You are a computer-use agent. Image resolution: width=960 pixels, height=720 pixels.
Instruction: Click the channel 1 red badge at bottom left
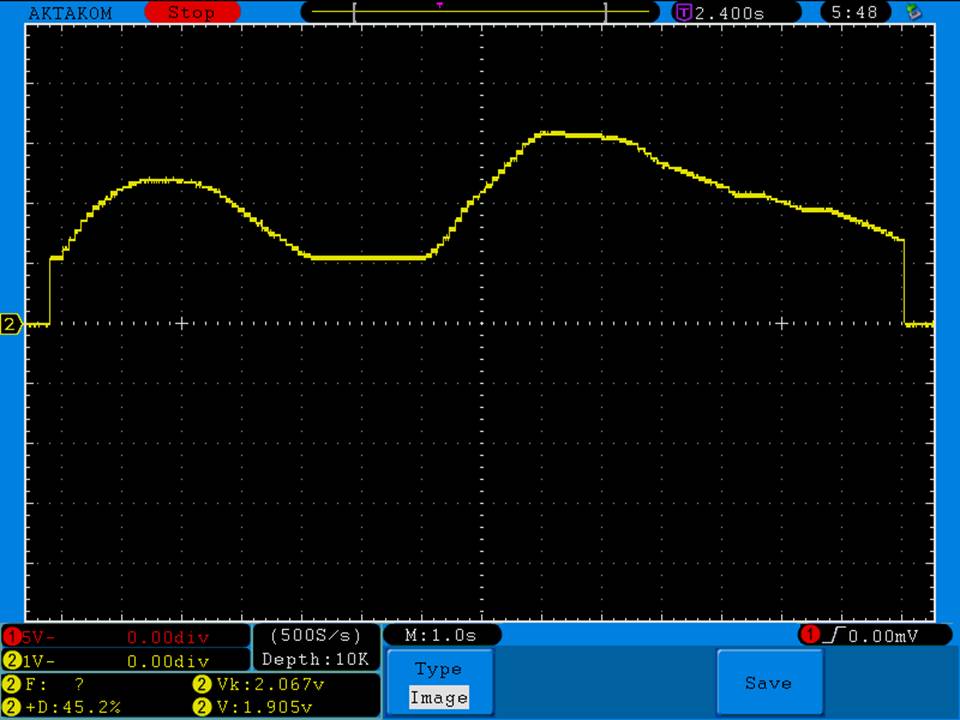pos(11,637)
